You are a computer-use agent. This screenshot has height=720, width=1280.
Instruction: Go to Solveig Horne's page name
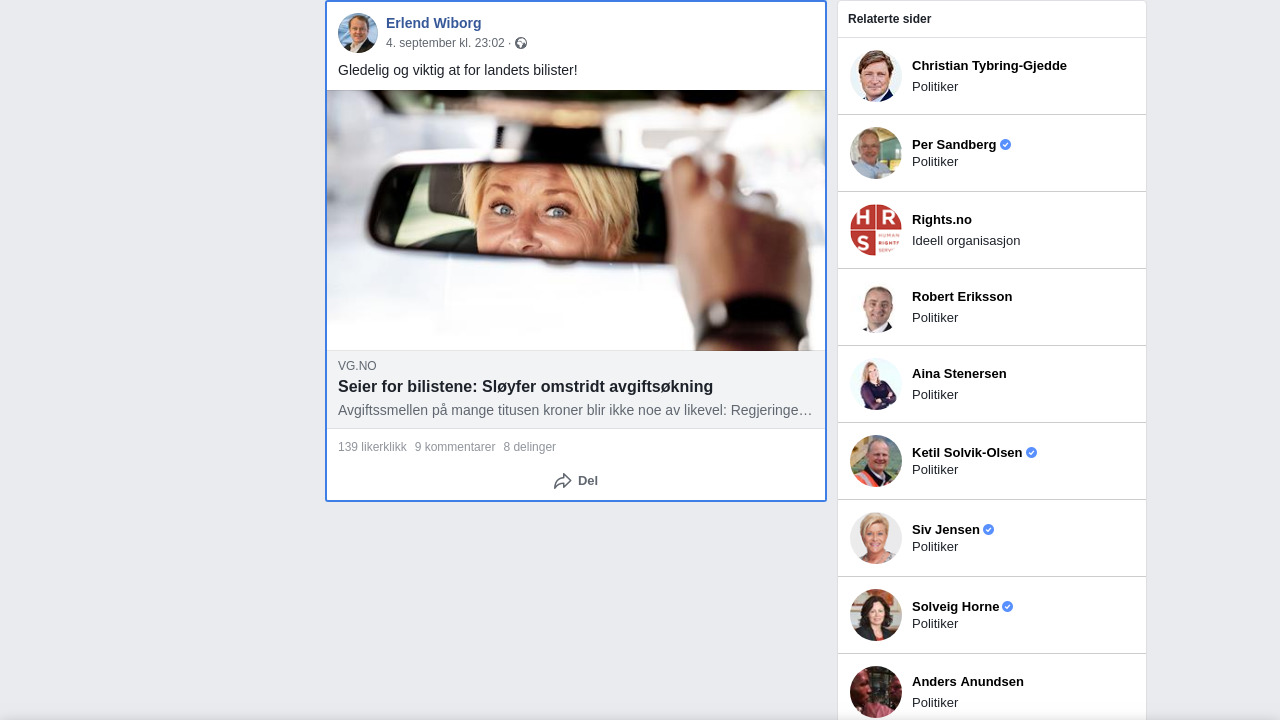955,607
